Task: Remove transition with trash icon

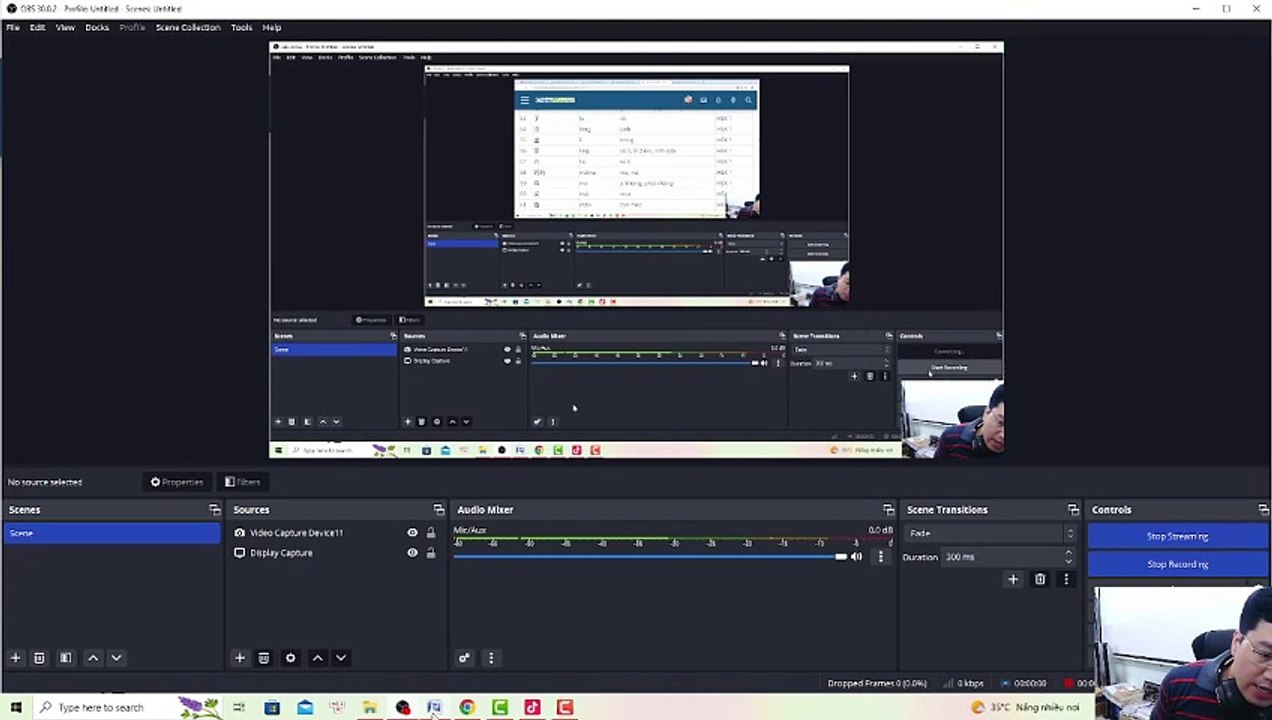Action: (x=1040, y=579)
